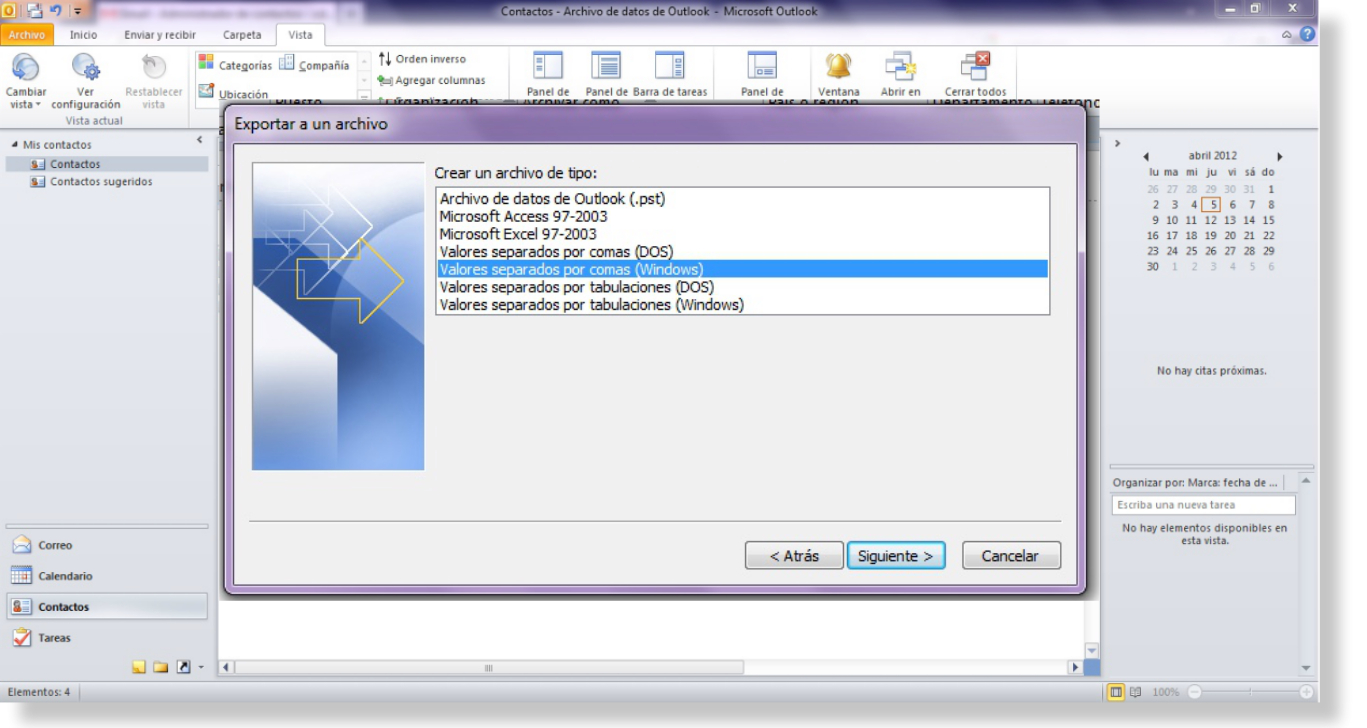The image size is (1367, 728).
Task: Click the Cambiar vista icon
Action: [x=26, y=68]
